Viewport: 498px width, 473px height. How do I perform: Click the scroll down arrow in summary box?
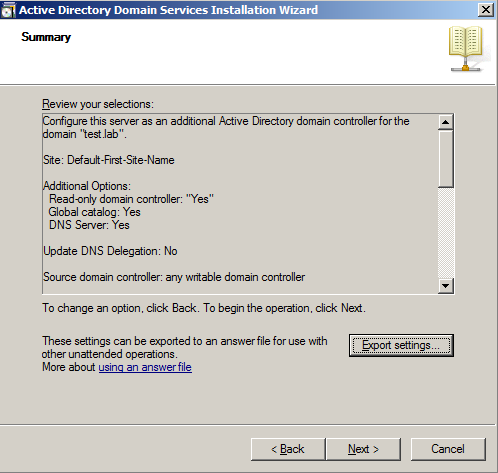tap(446, 286)
